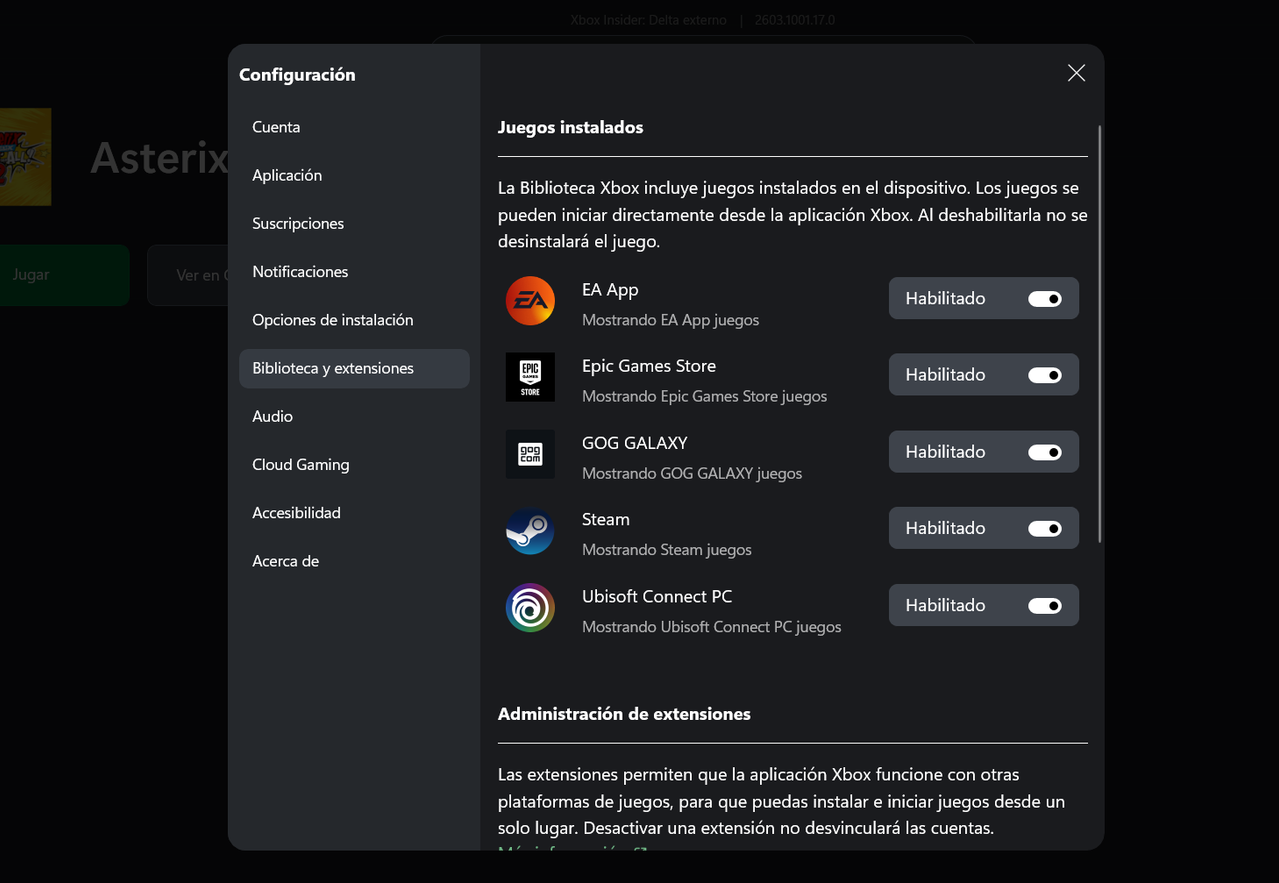The width and height of the screenshot is (1279, 883).
Task: Close the Configuración dialog with the X
Action: pos(1076,73)
